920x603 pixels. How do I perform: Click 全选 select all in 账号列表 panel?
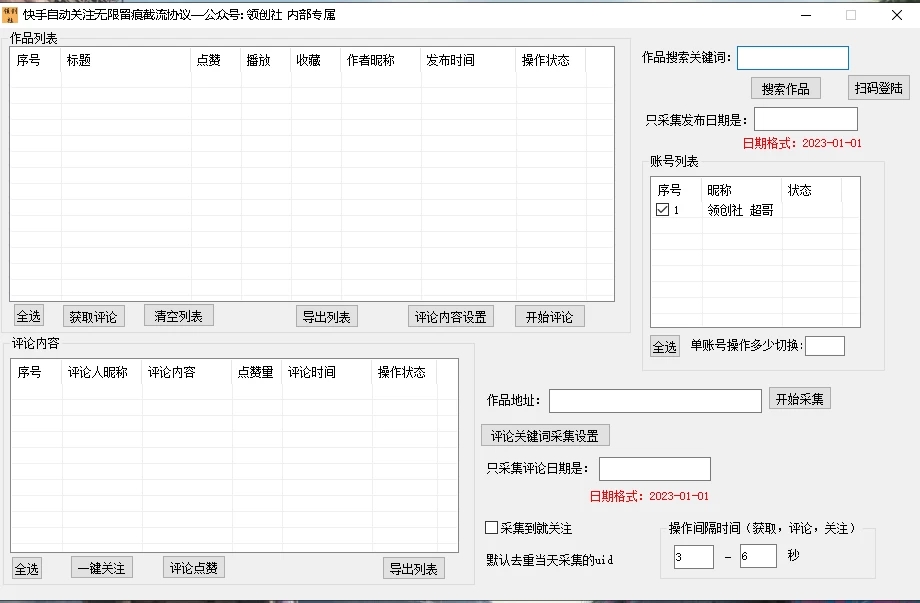pyautogui.click(x=663, y=346)
